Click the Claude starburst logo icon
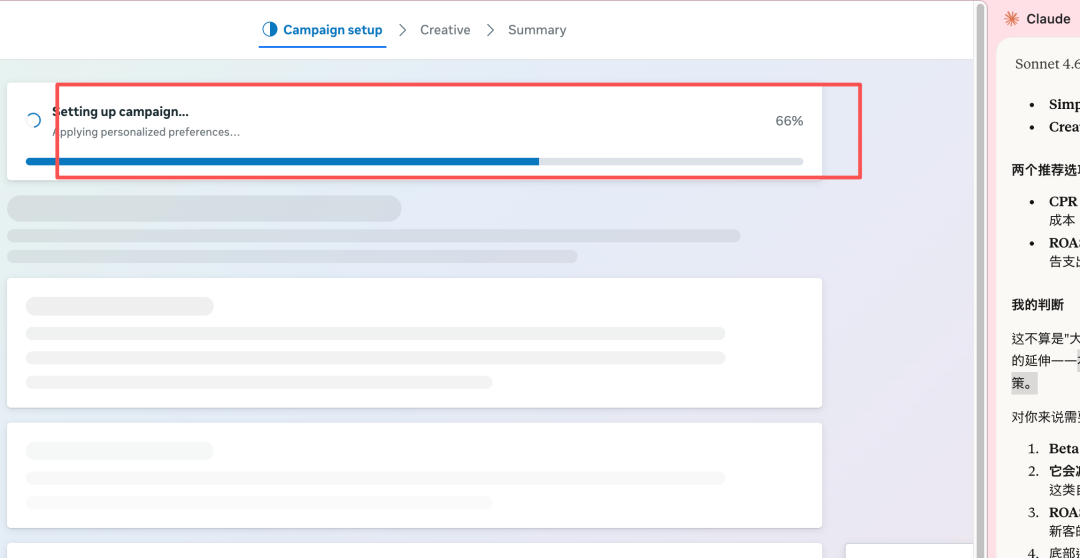 [1012, 19]
